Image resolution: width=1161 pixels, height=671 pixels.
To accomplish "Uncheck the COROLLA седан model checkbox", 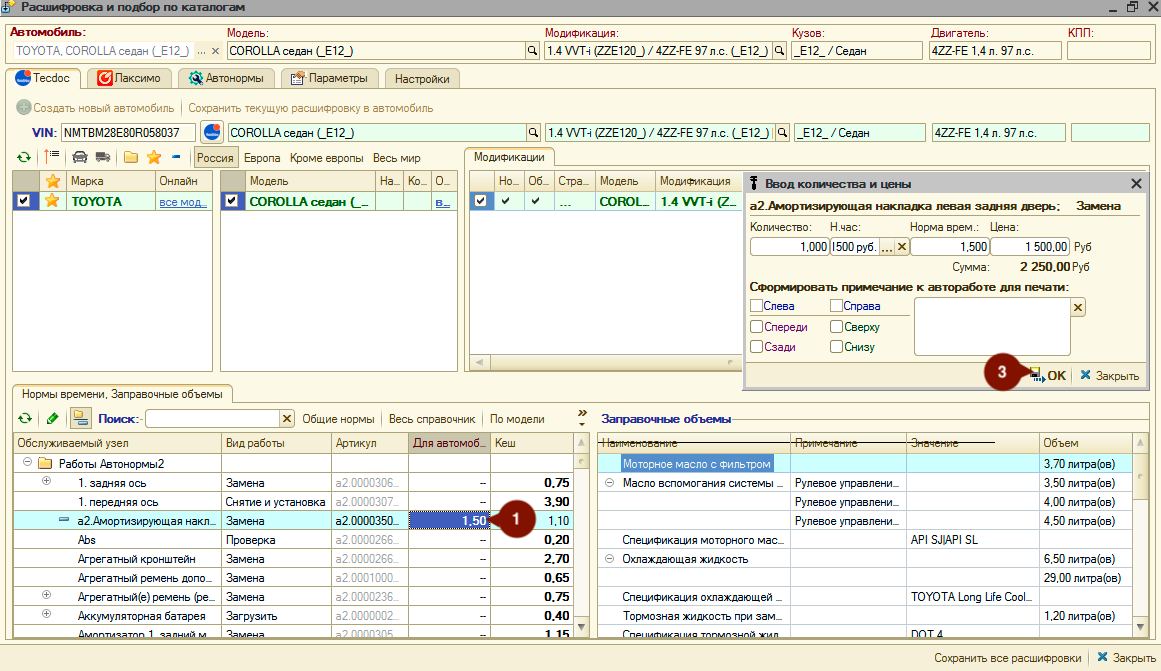I will tap(232, 201).
